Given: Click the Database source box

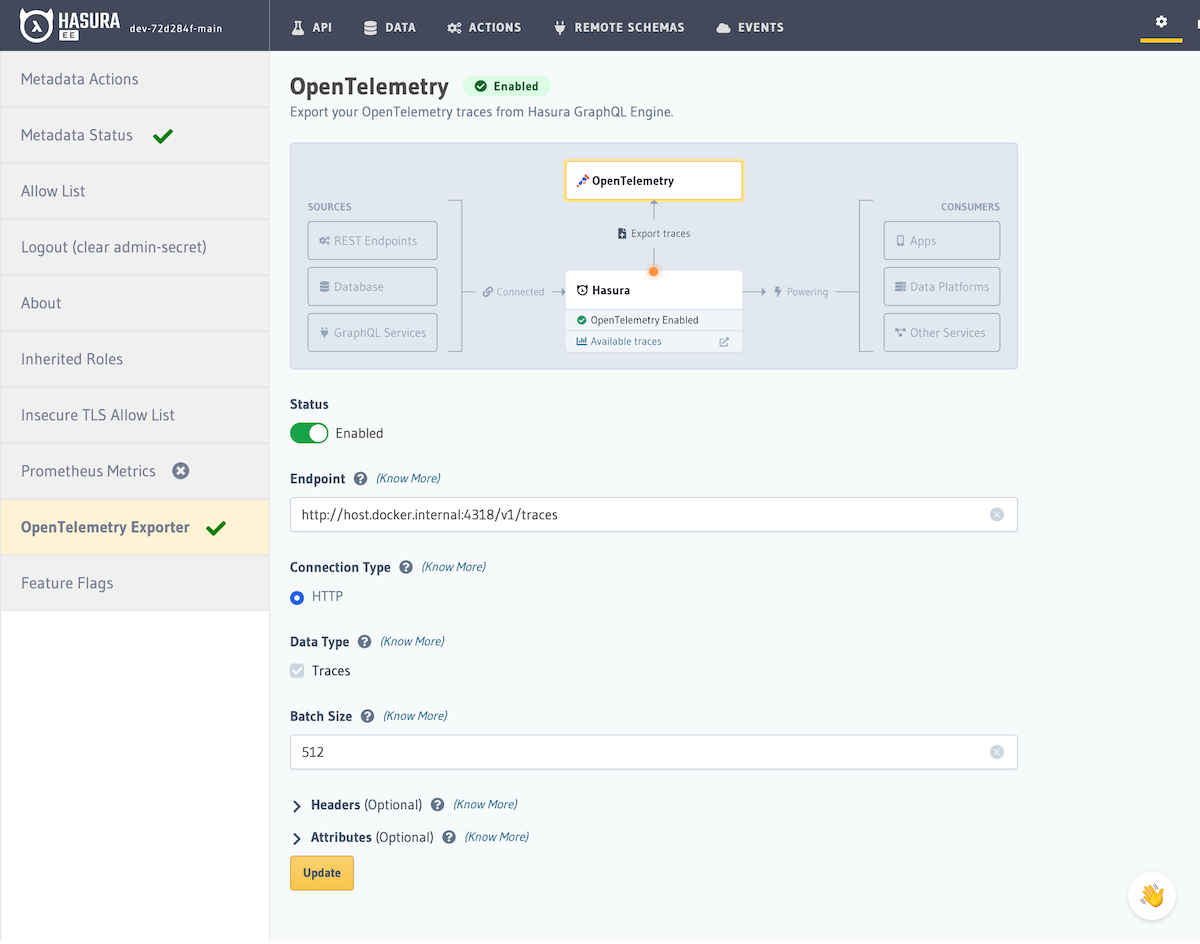Looking at the screenshot, I should tap(373, 287).
